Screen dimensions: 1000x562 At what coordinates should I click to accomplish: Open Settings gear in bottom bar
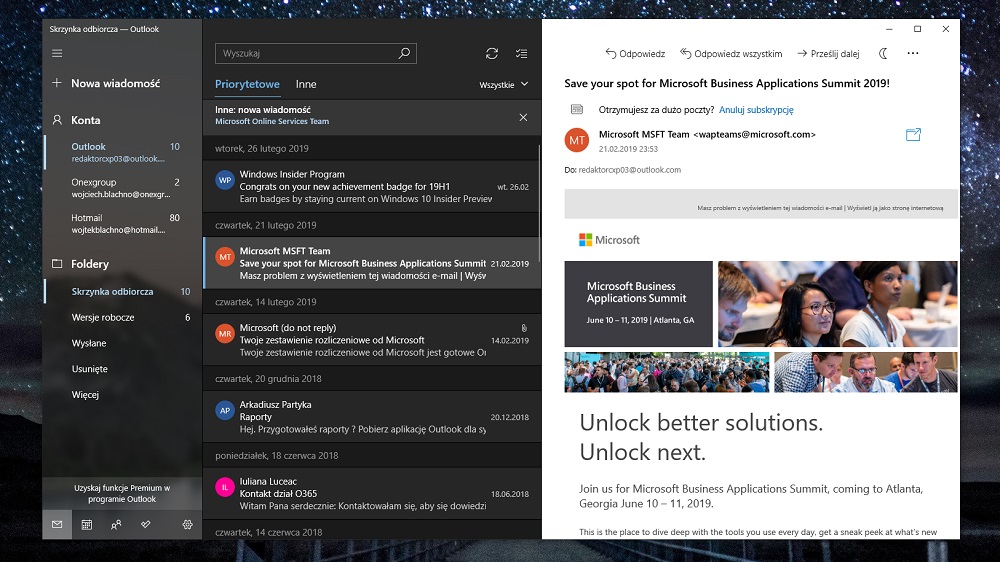coord(188,524)
